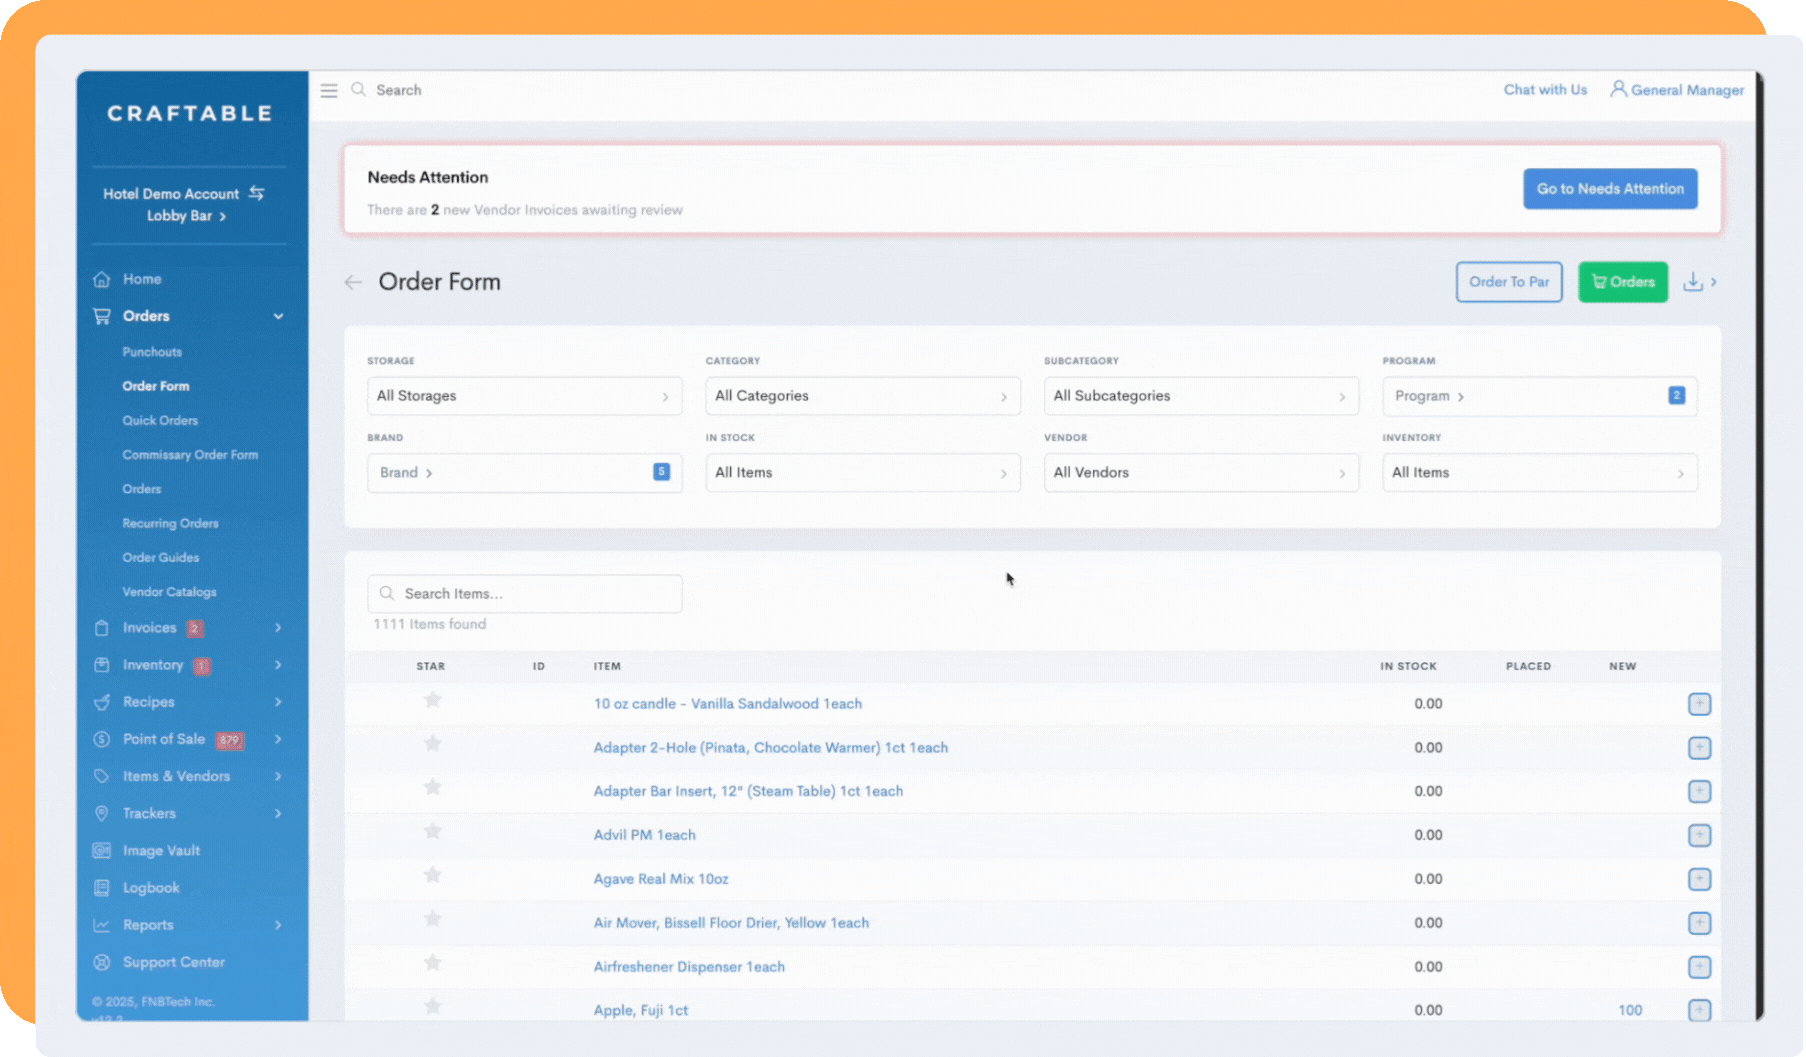Click the Inventory box icon
Image resolution: width=1806 pixels, height=1057 pixels.
point(101,665)
